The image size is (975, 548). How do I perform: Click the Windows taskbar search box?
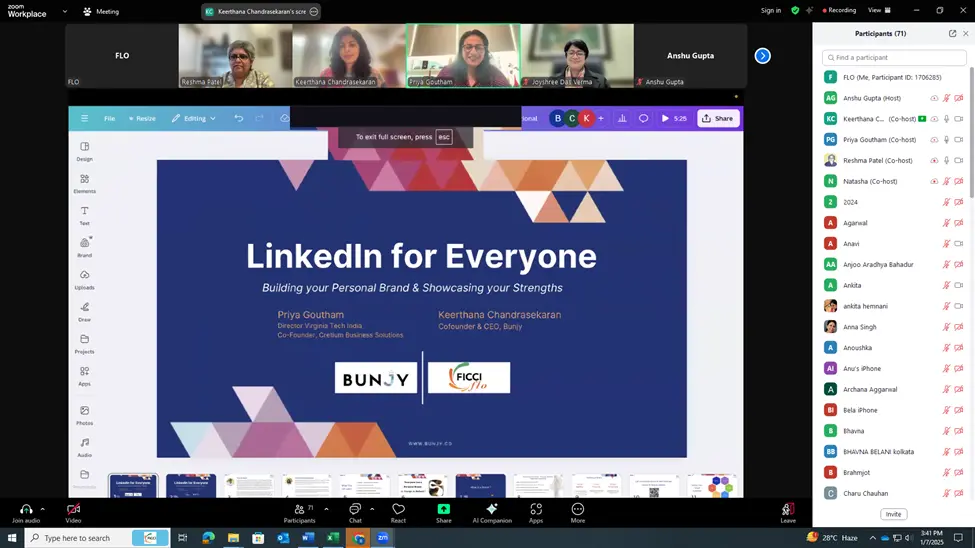(97, 538)
